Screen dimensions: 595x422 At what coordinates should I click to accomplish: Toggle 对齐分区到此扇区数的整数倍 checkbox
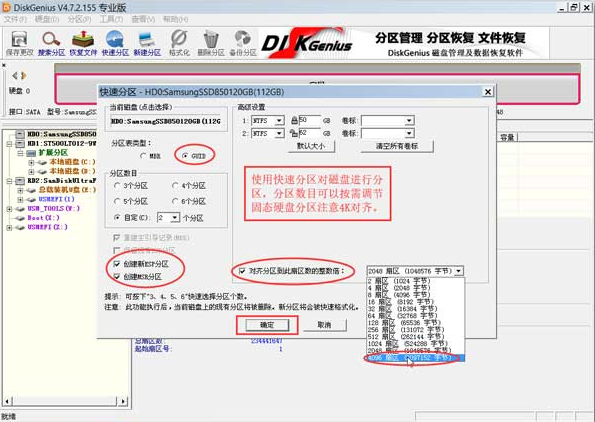click(x=242, y=271)
